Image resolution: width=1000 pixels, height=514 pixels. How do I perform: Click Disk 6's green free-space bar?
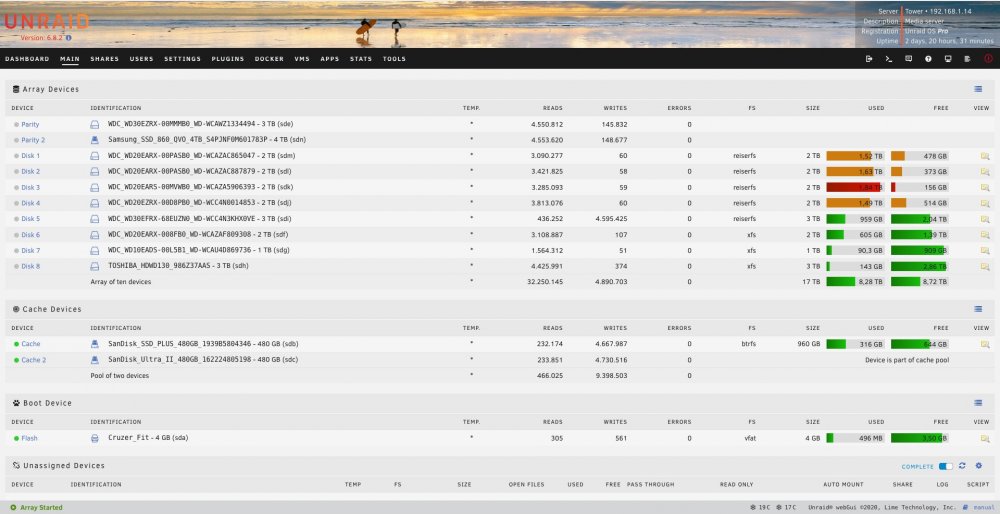(920, 235)
